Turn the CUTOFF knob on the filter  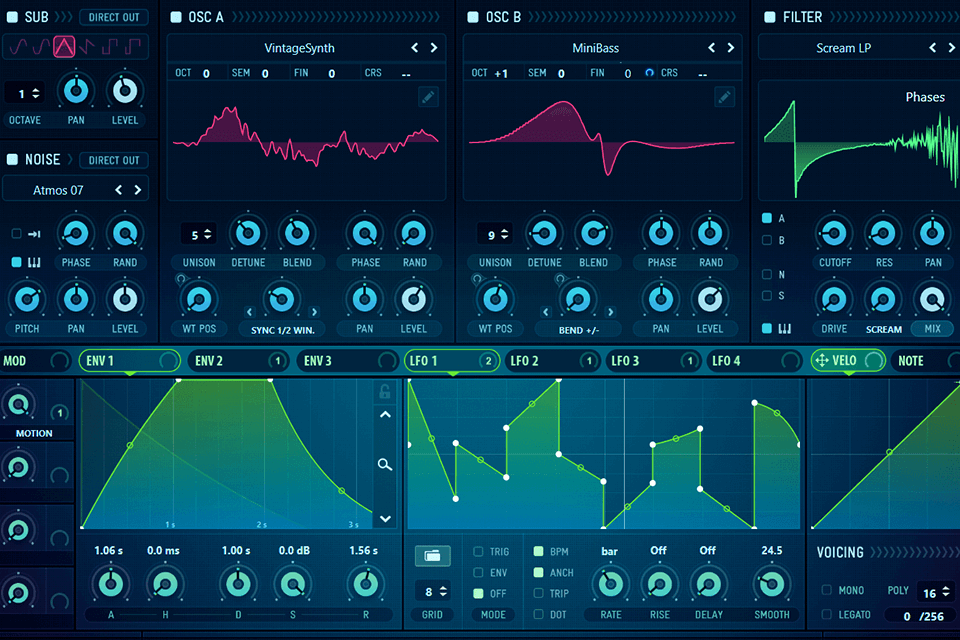tap(834, 233)
